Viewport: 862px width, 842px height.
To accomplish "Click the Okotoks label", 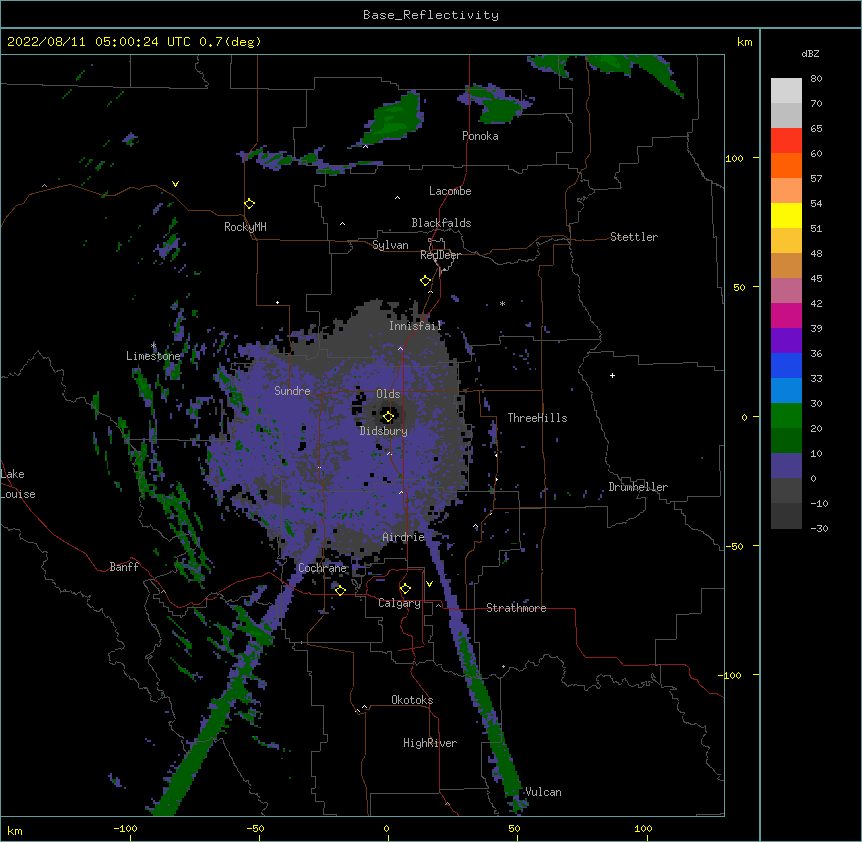I will 412,700.
